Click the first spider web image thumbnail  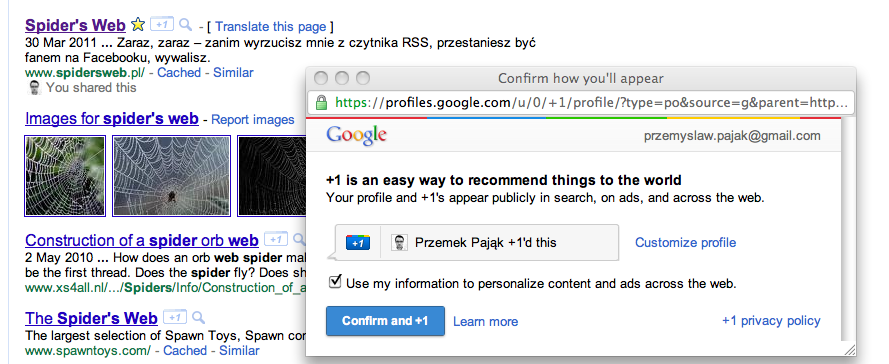point(65,176)
